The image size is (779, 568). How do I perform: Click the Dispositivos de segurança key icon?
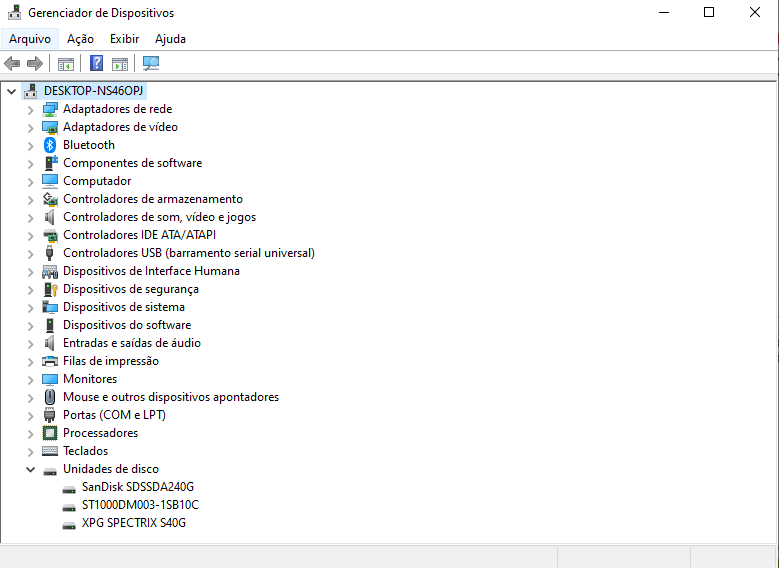(51, 289)
